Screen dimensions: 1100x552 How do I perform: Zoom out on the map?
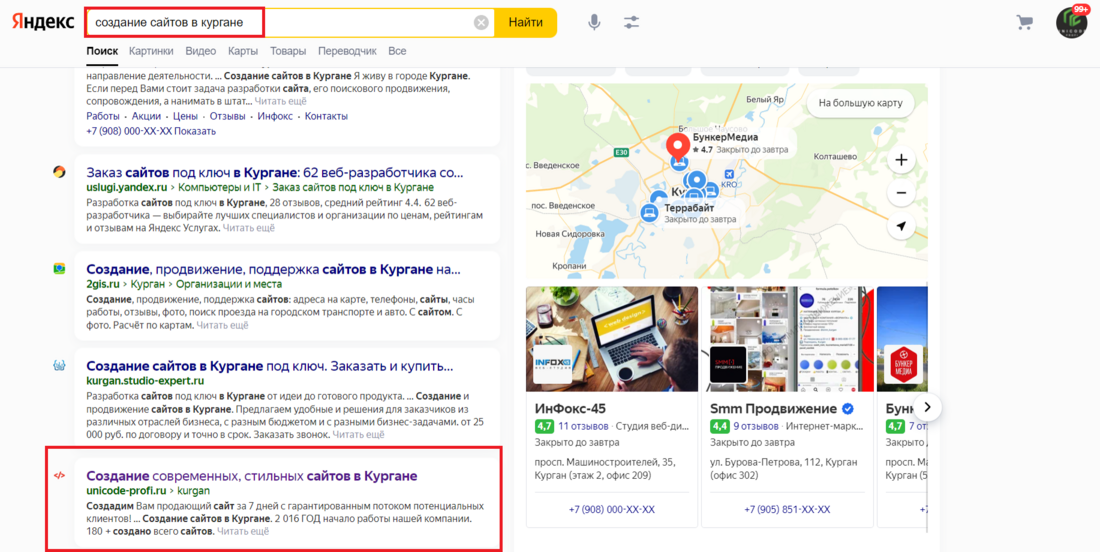point(901,193)
